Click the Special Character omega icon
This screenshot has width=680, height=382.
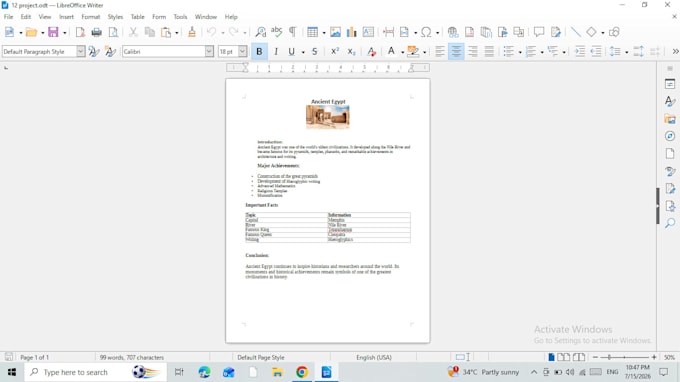click(426, 32)
